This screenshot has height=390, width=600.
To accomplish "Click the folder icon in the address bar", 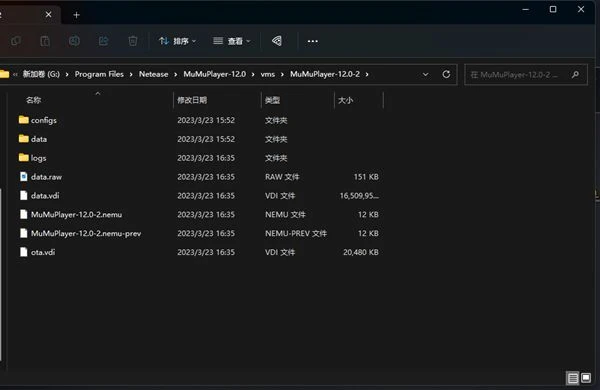I will [5, 74].
